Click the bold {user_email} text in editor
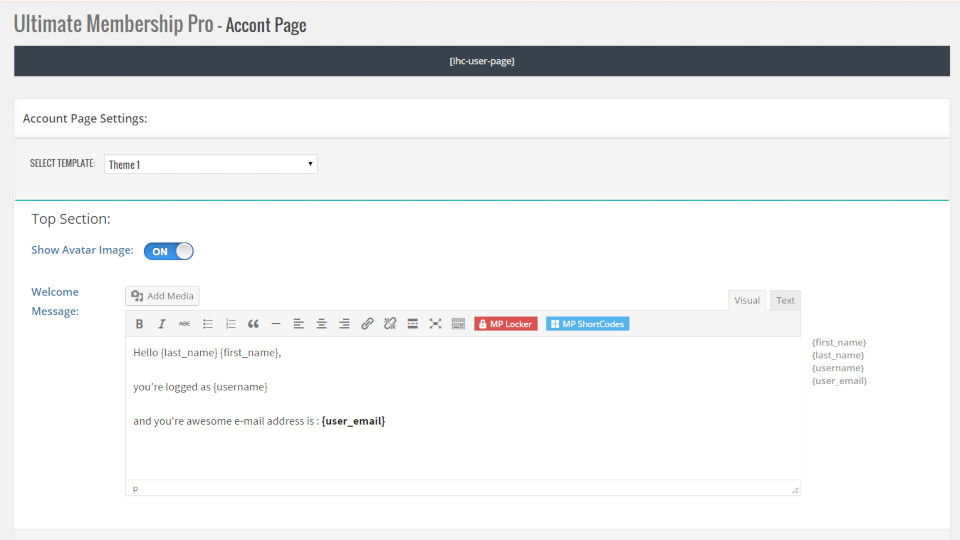Screen dimensions: 960x540 353,421
